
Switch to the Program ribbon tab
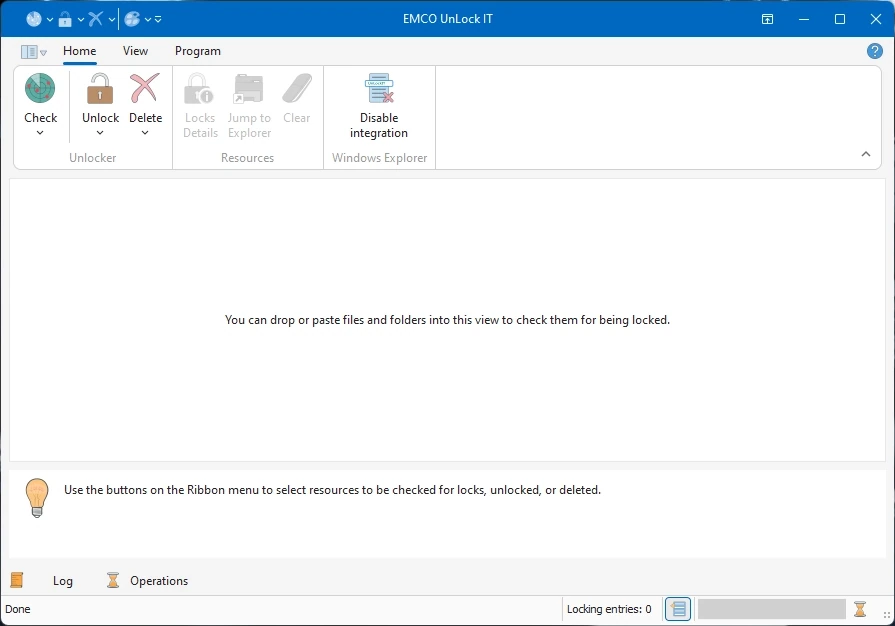197,51
